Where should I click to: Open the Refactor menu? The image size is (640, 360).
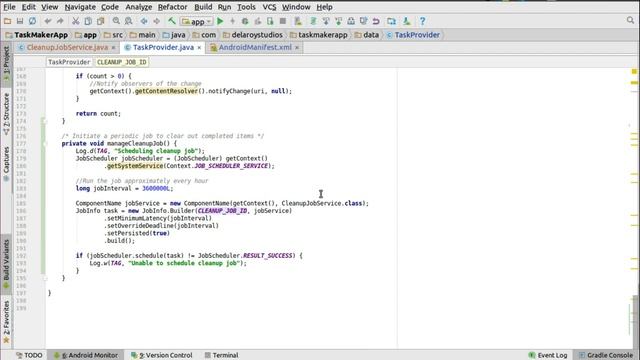click(x=173, y=7)
